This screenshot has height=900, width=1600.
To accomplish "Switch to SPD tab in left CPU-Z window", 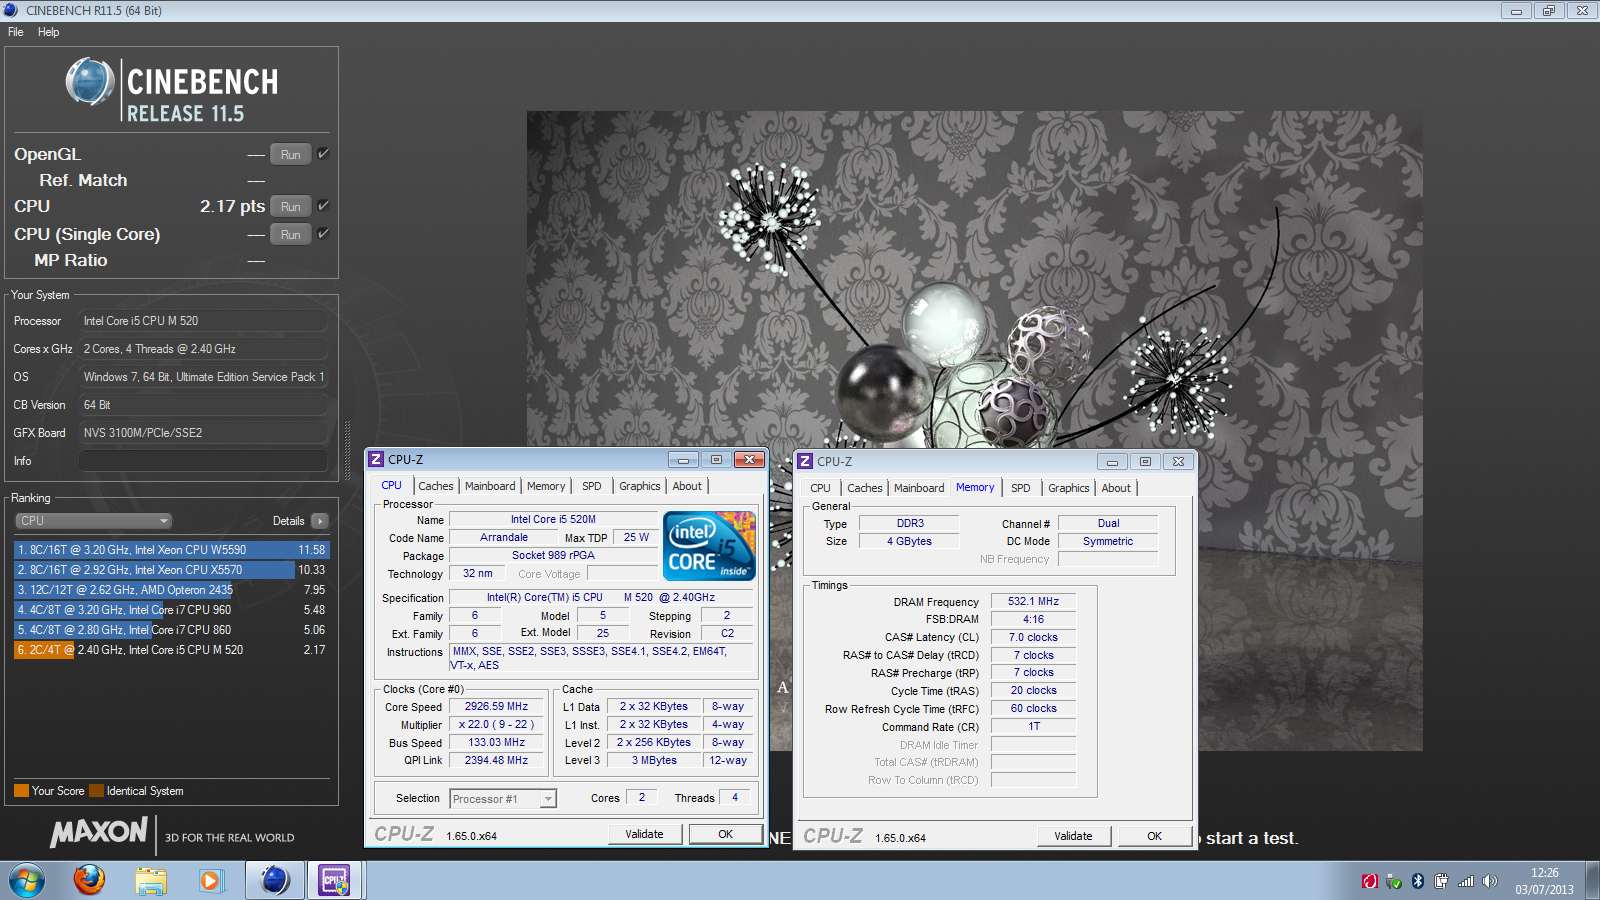I will coord(592,486).
